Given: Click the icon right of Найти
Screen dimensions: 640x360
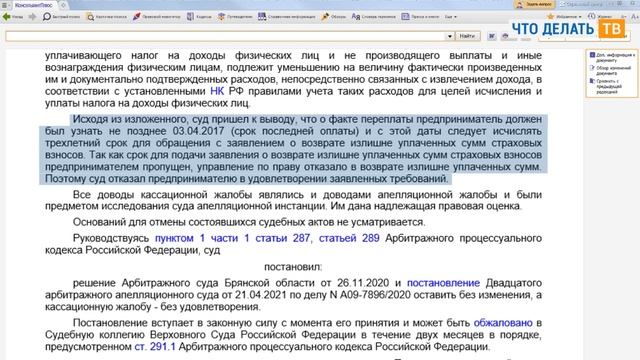Looking at the screenshot, I should coord(492,36).
